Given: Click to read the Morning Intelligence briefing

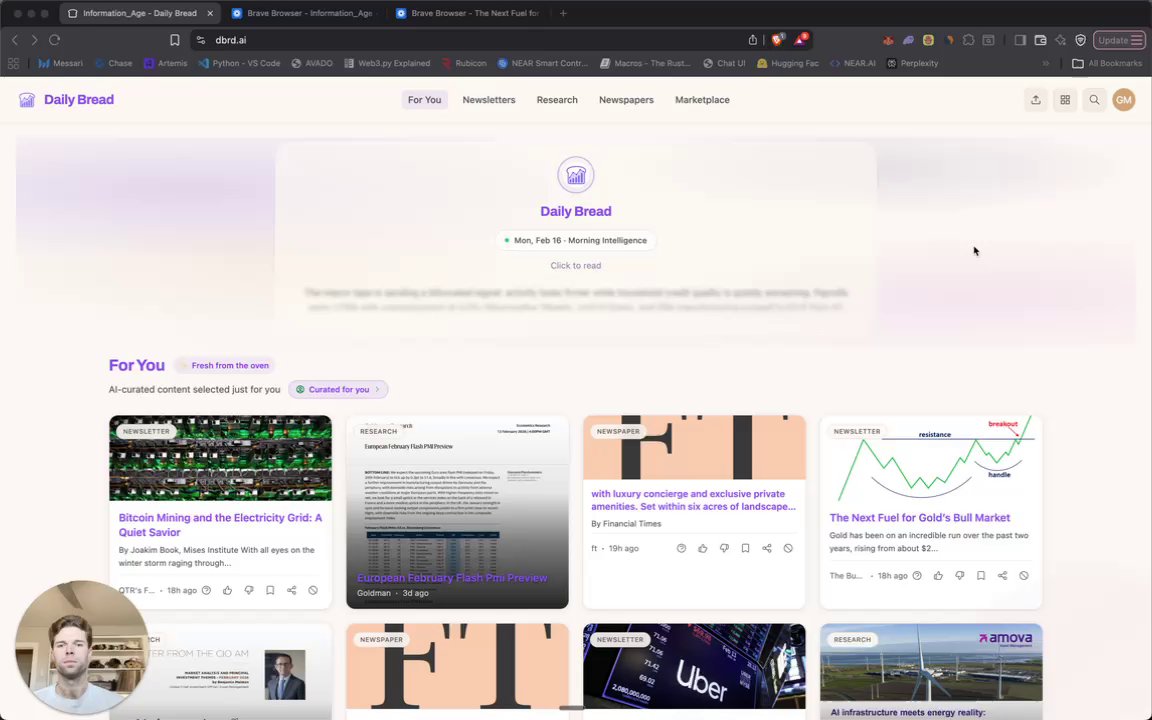Looking at the screenshot, I should 575,265.
